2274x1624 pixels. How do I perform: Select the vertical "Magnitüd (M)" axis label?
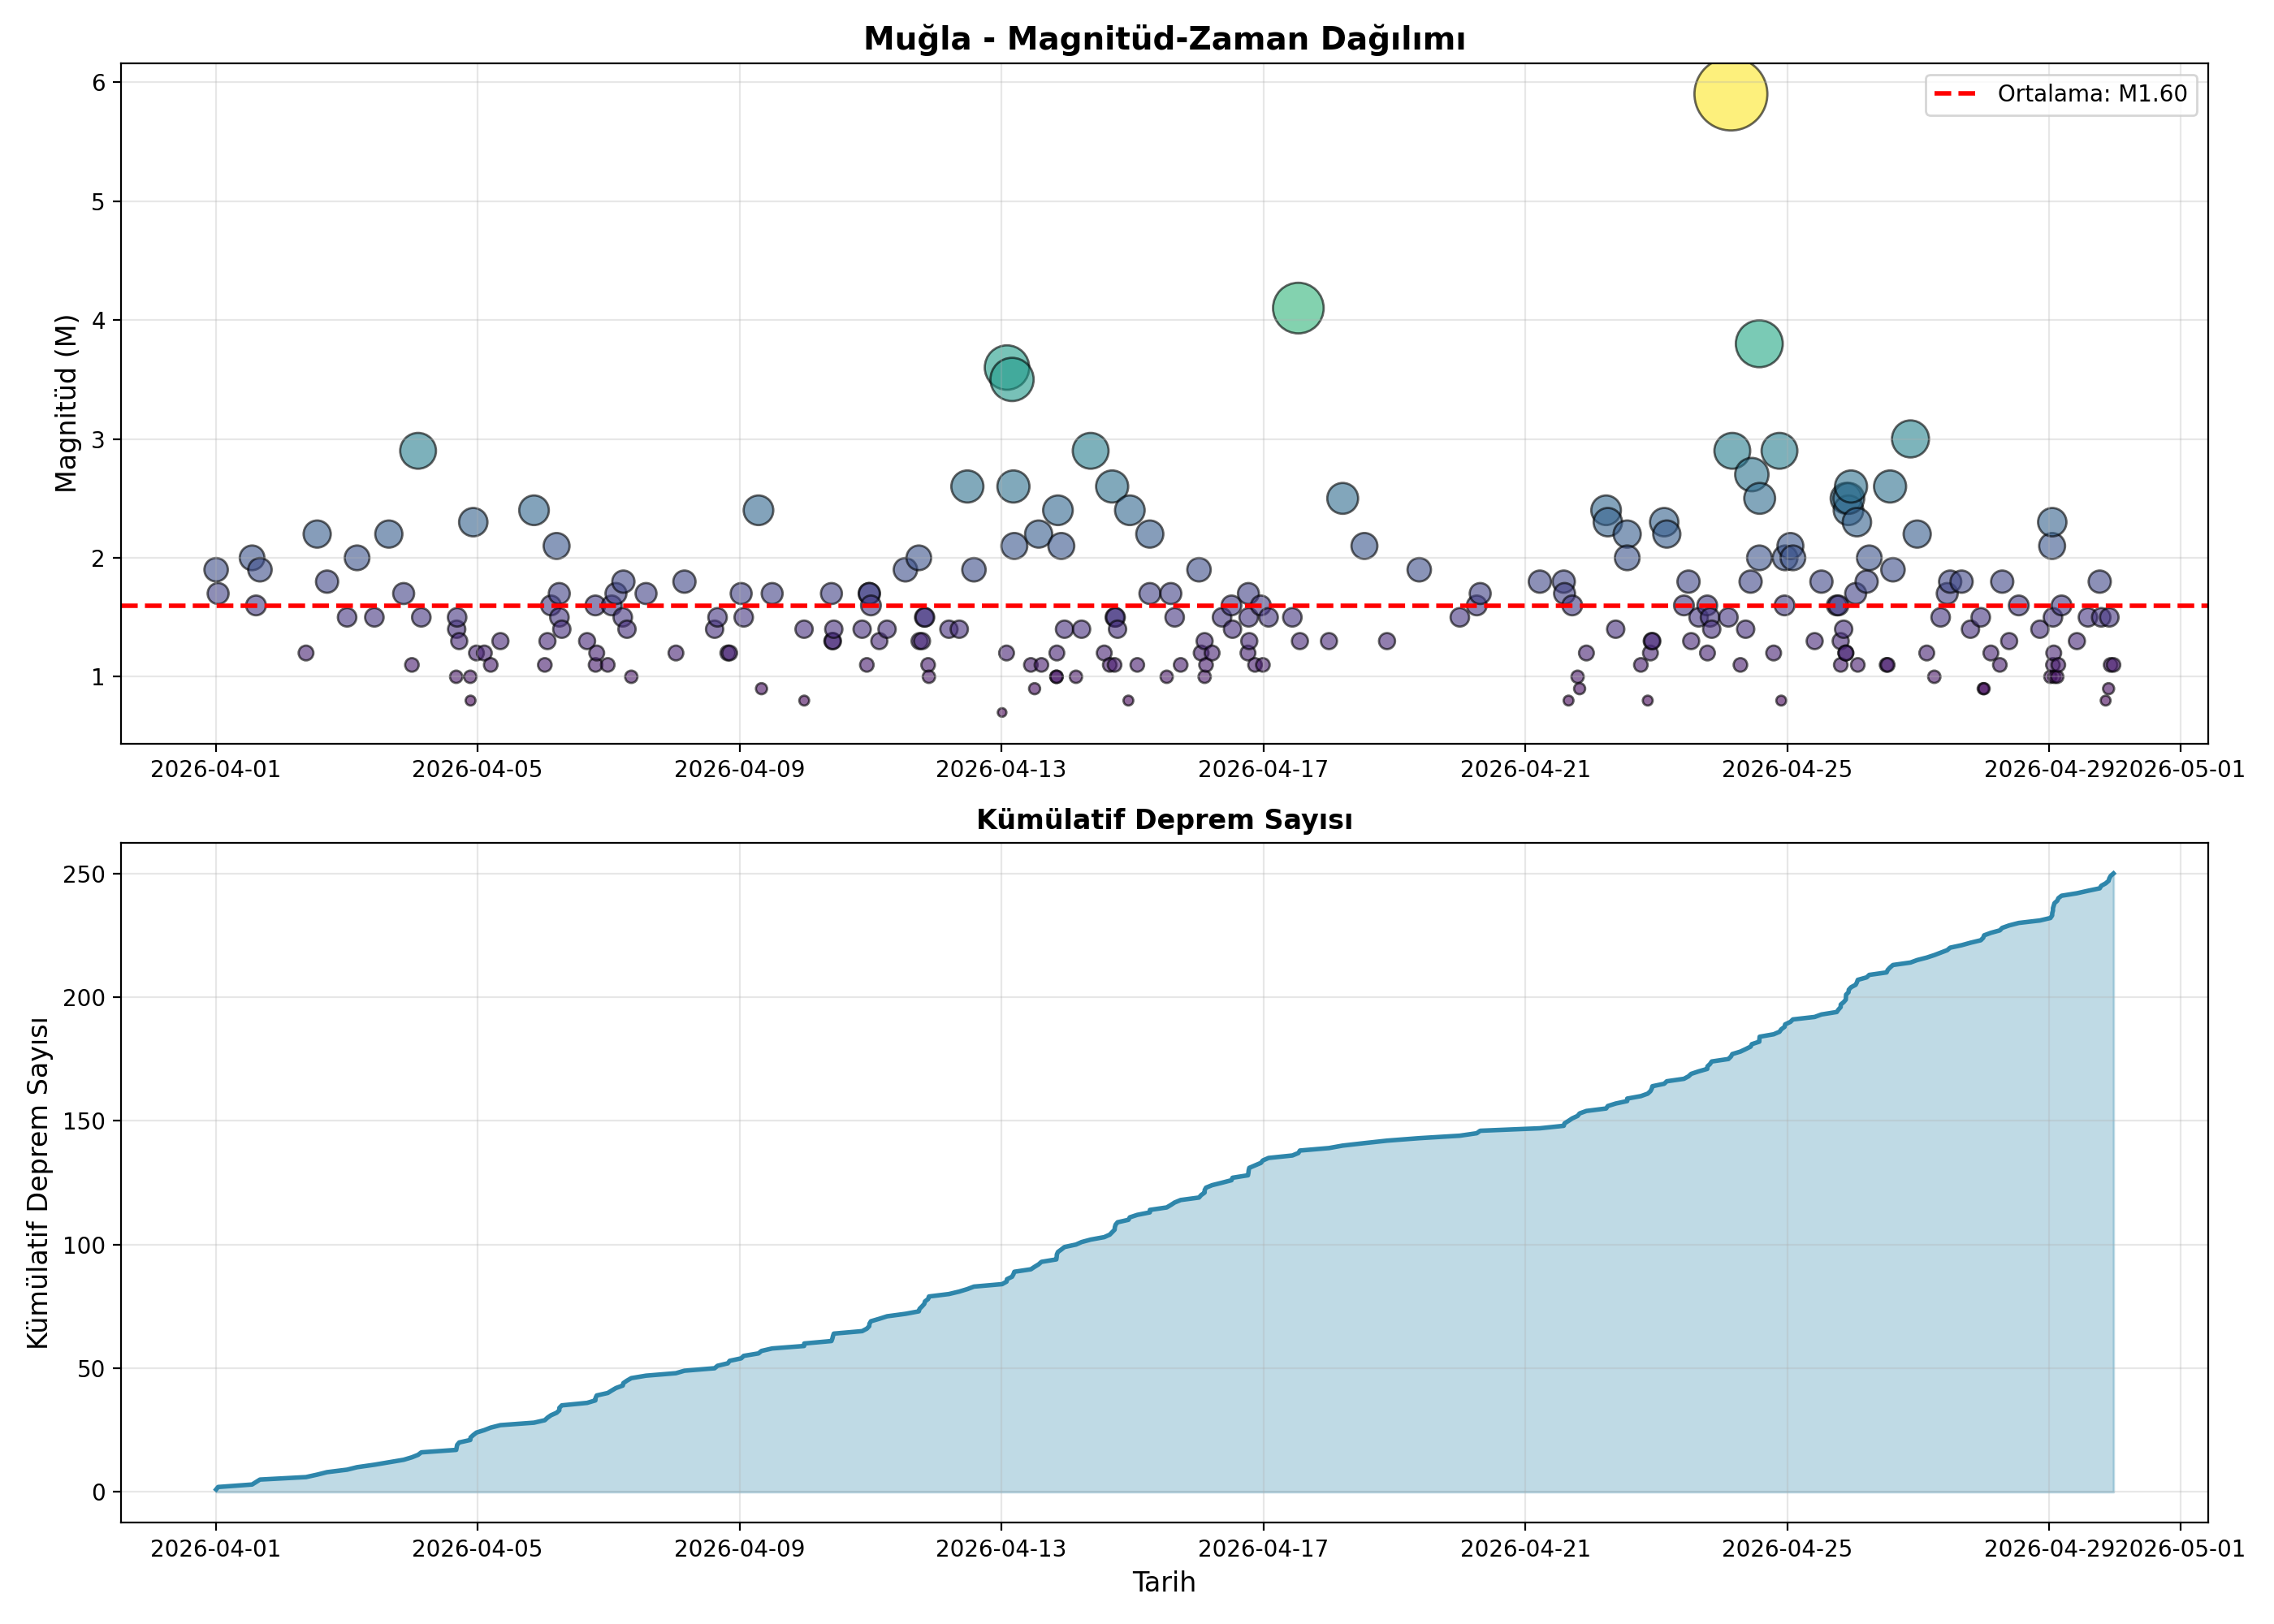[x=66, y=404]
